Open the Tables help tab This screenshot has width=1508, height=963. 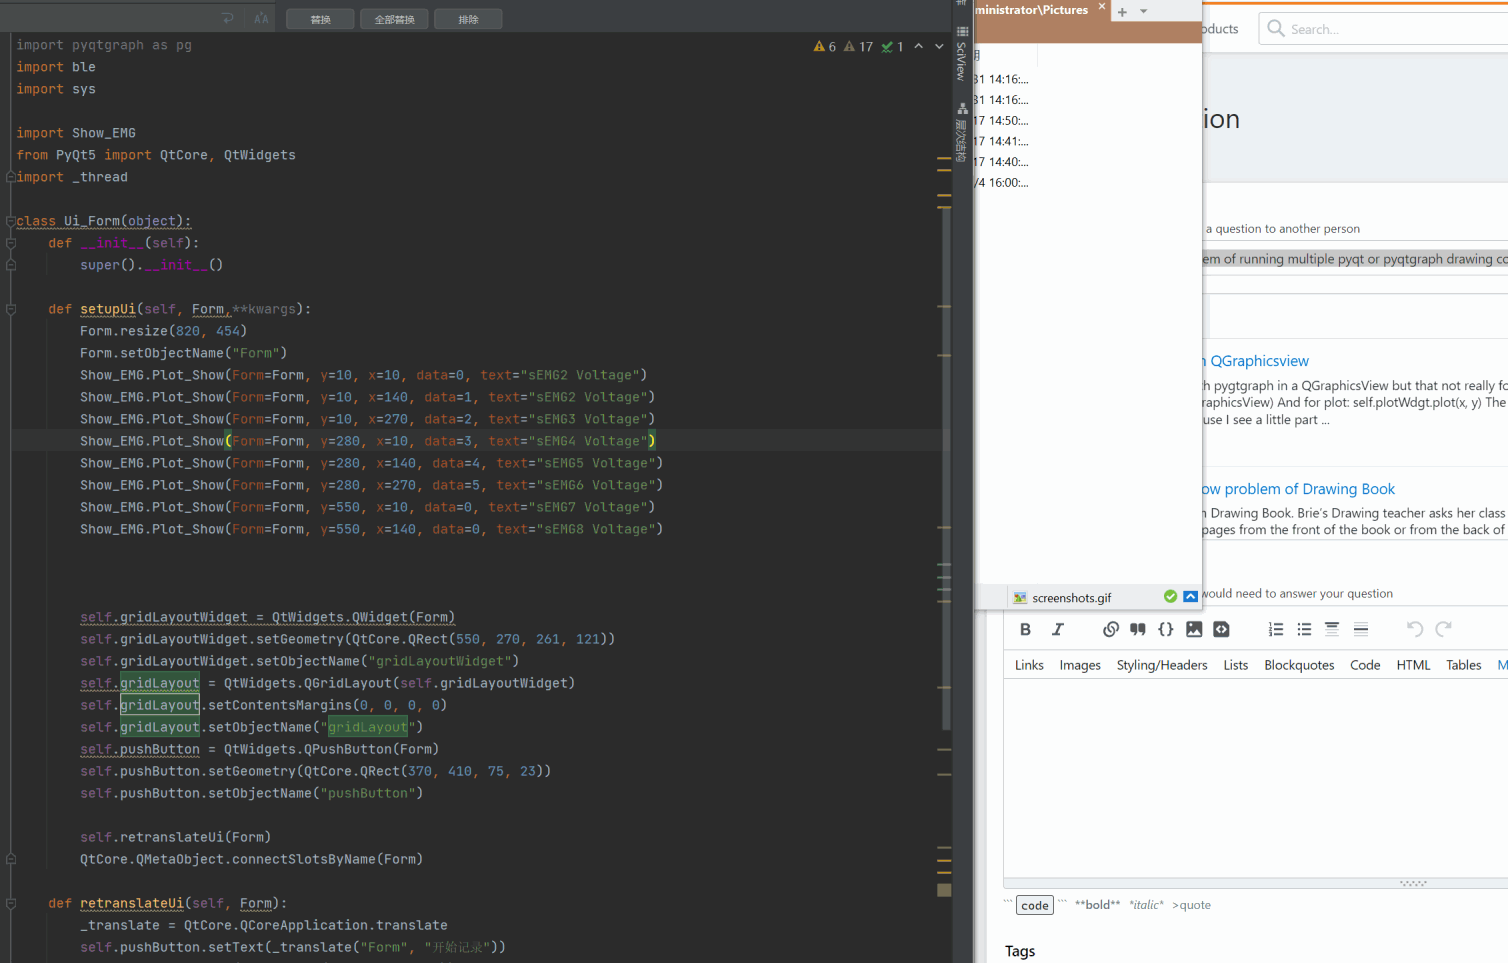tap(1464, 665)
